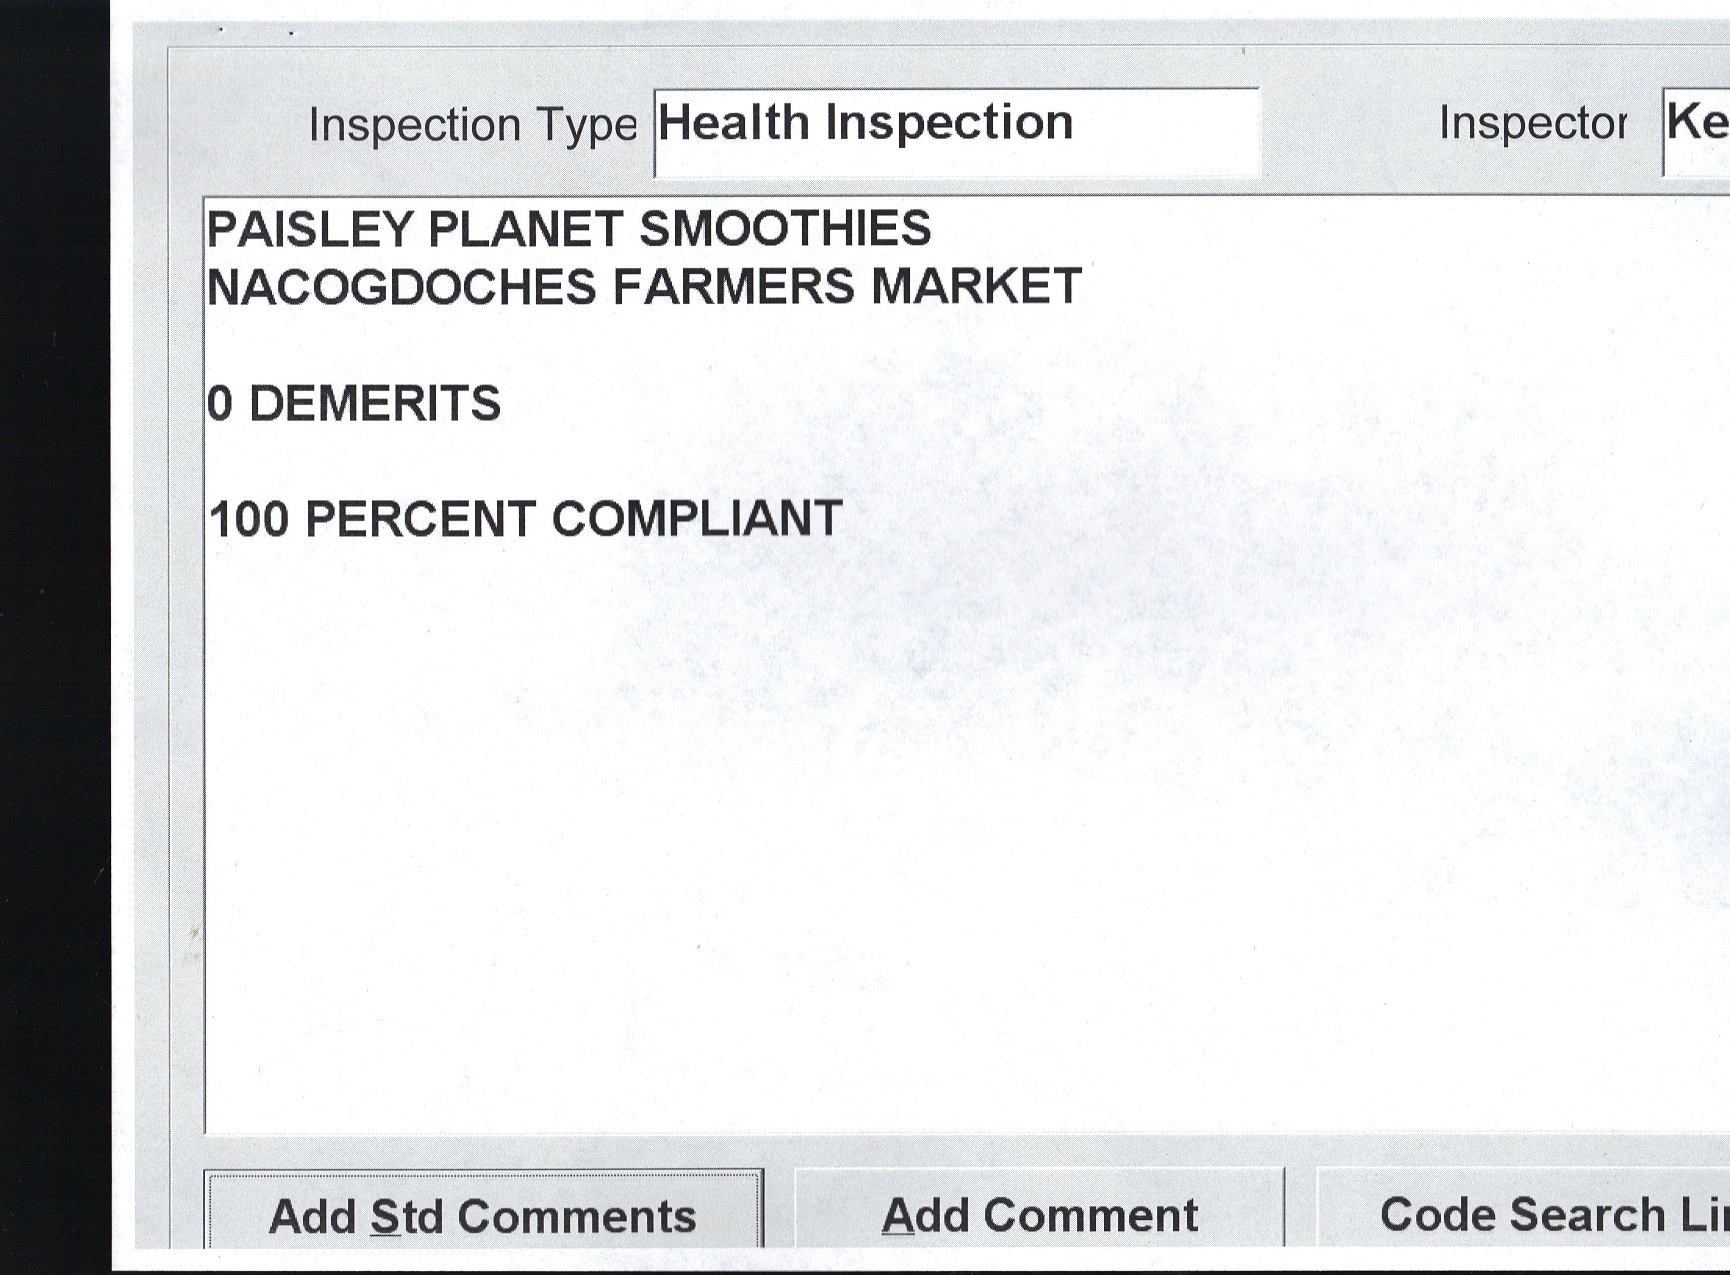Click the word PERCENT in comments
Viewport: 1730px width, 1275px height.
(x=420, y=519)
